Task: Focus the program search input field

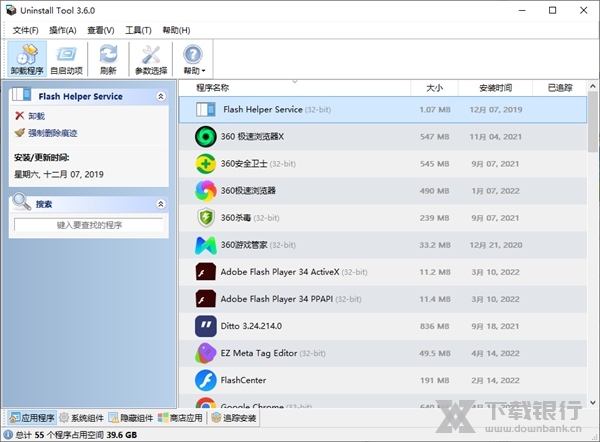Action: (x=89, y=225)
